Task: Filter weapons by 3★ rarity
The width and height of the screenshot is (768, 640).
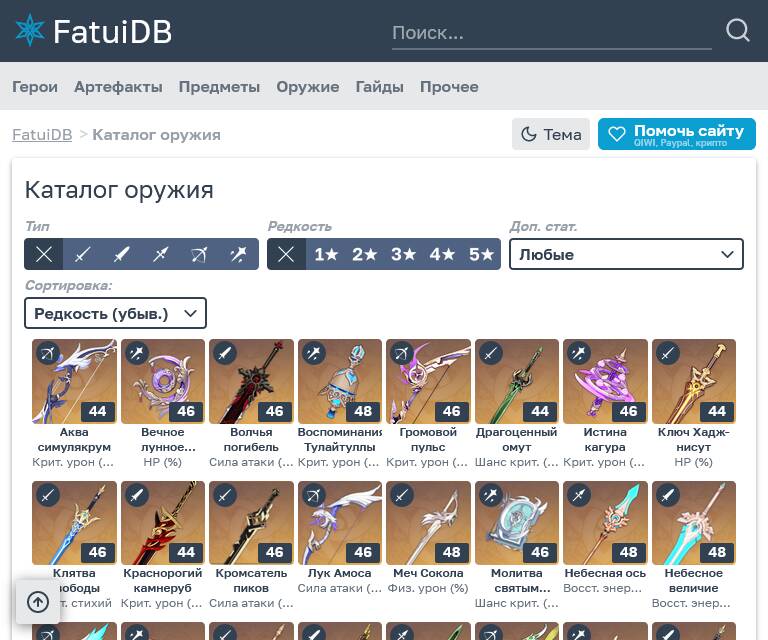Action: pyautogui.click(x=404, y=254)
